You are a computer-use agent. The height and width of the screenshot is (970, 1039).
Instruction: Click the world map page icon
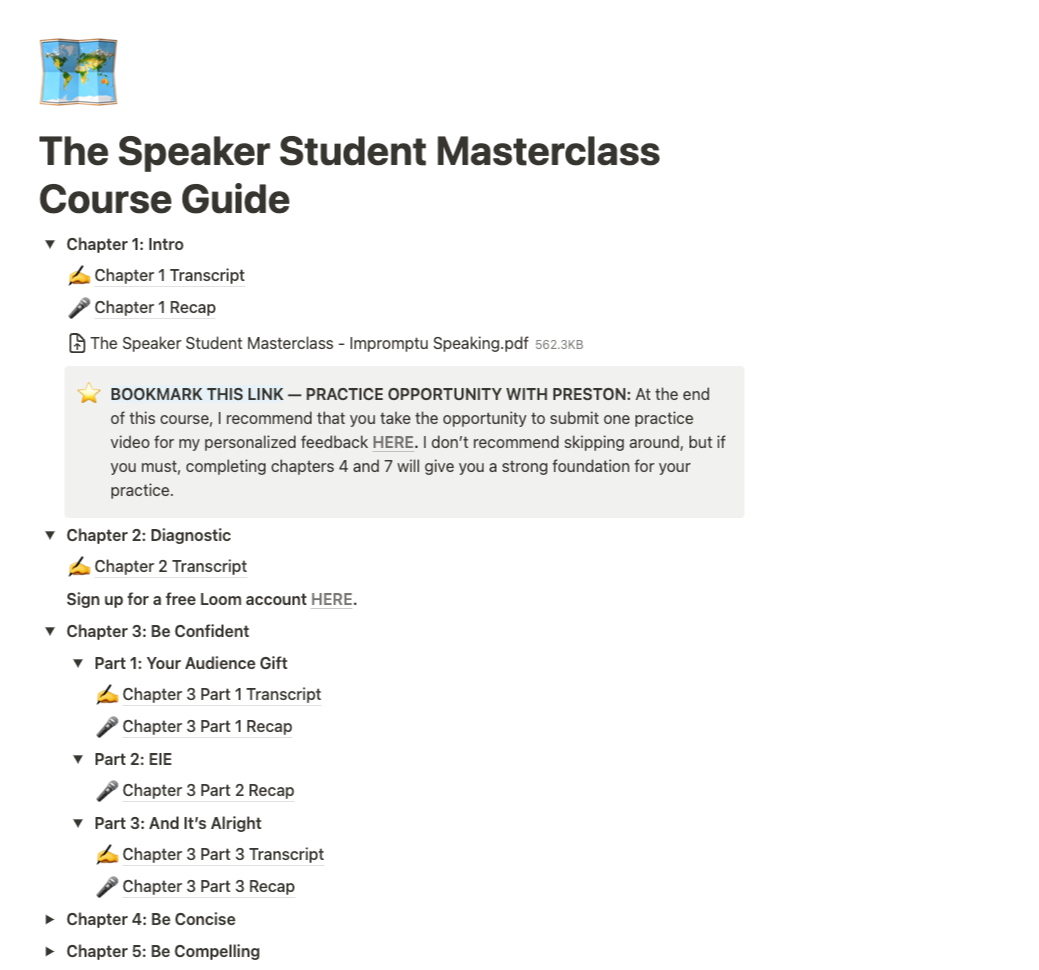coord(78,72)
